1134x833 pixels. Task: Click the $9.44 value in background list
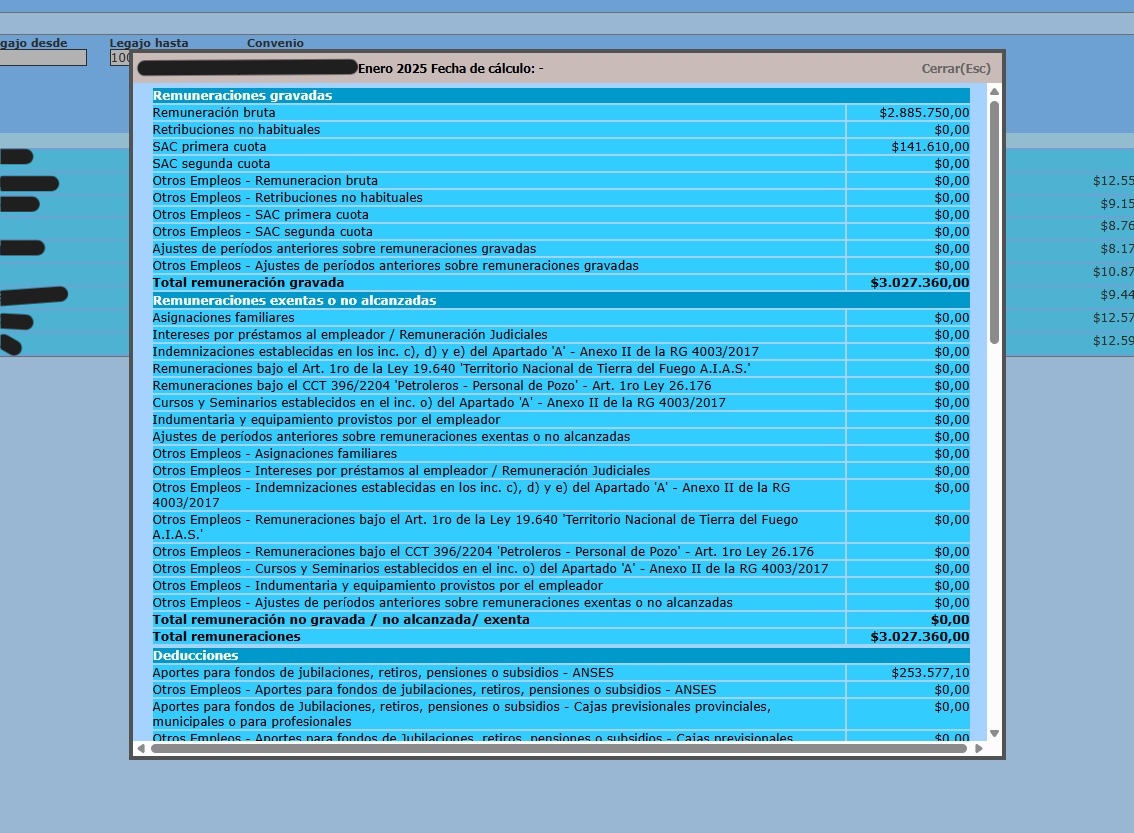[1117, 294]
